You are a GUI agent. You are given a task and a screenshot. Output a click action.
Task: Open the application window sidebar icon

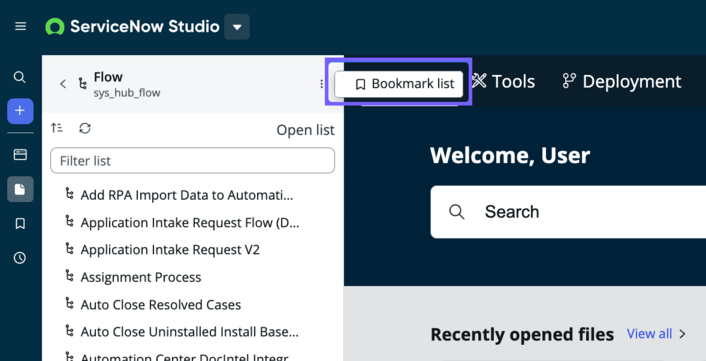pyautogui.click(x=20, y=155)
